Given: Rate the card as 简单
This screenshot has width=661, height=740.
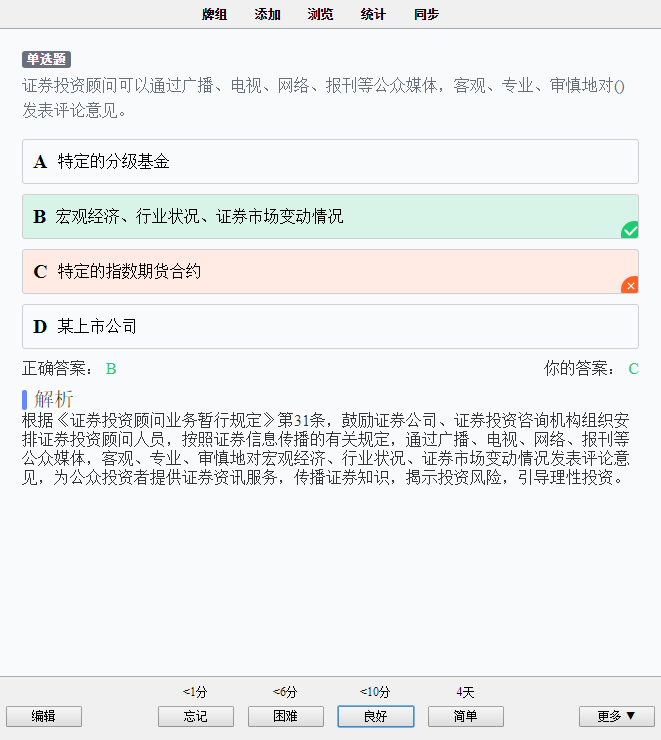Looking at the screenshot, I should point(466,716).
